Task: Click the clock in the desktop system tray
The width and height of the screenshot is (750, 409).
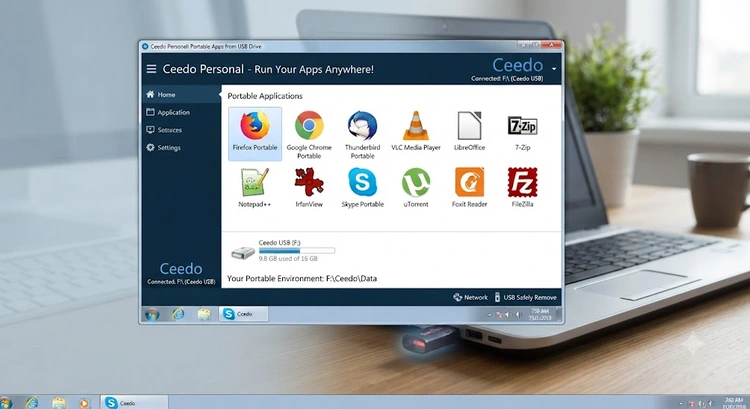Action: pyautogui.click(x=733, y=403)
